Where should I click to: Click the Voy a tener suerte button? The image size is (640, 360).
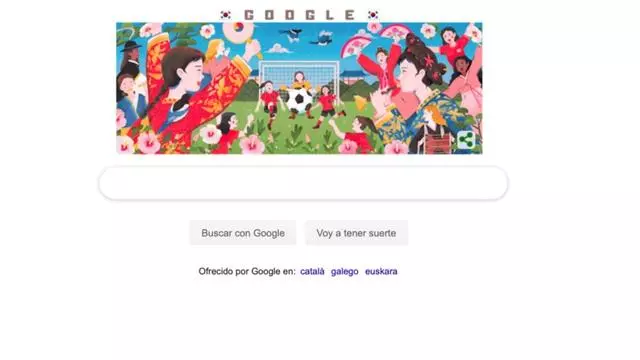[356, 233]
